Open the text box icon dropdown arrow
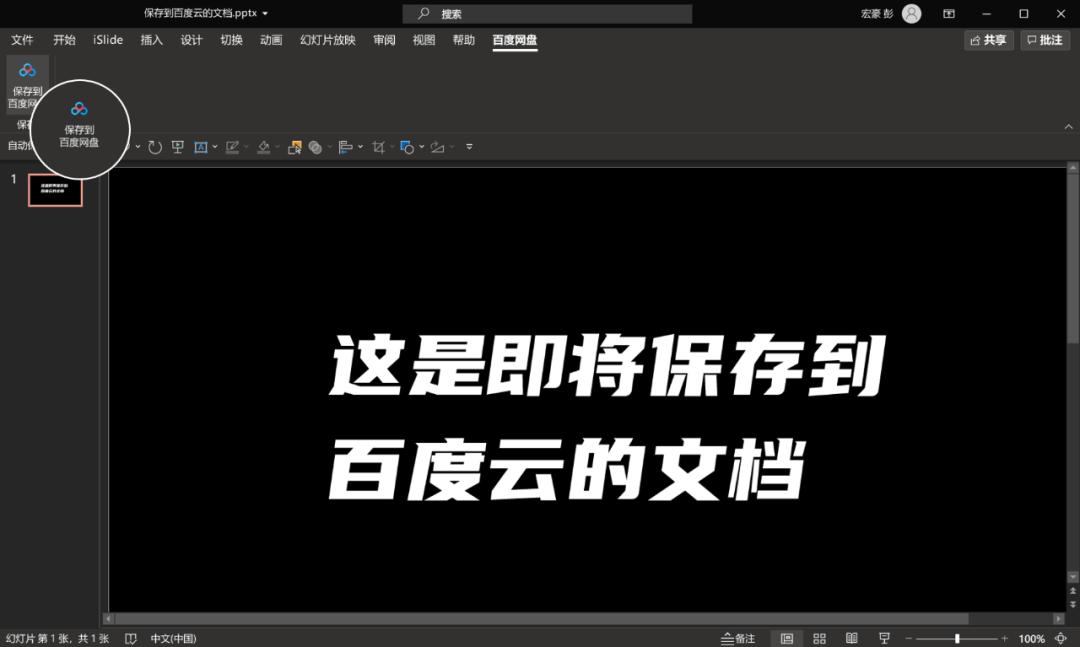1080x647 pixels. tap(214, 146)
